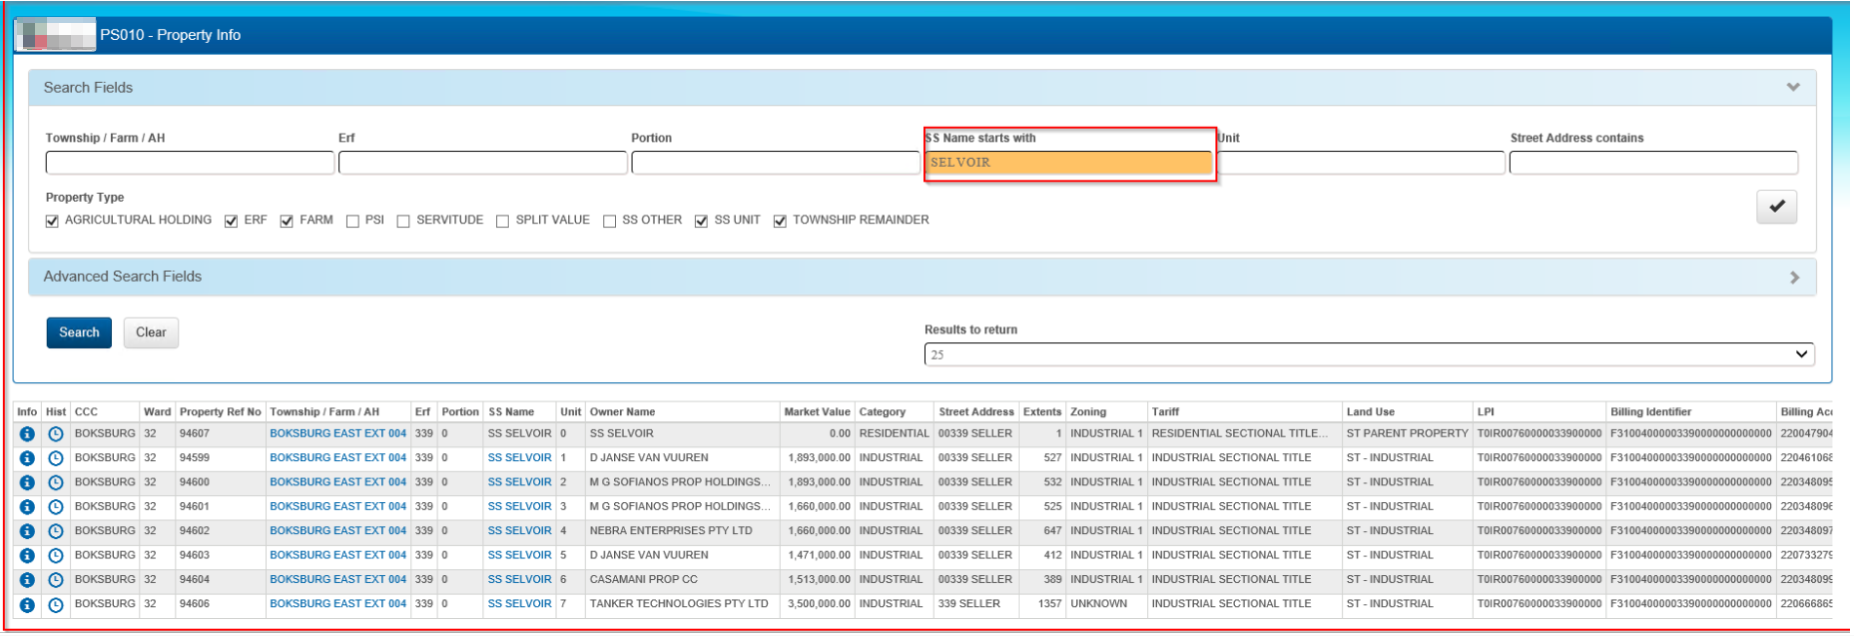Click info icon for unit 2 row

(x=27, y=482)
